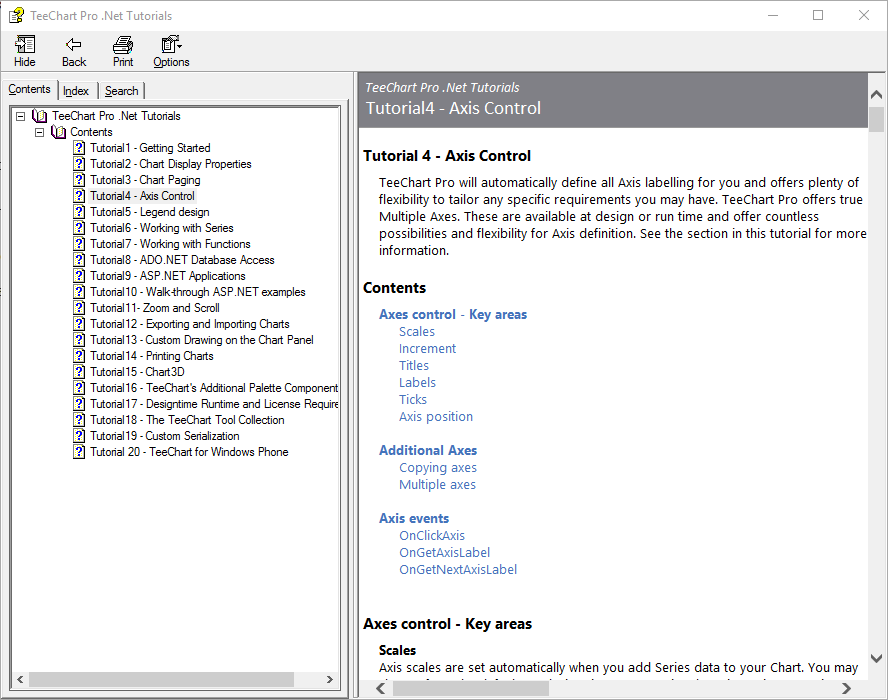
Task: Follow the Multiple axes link
Action: 437,485
